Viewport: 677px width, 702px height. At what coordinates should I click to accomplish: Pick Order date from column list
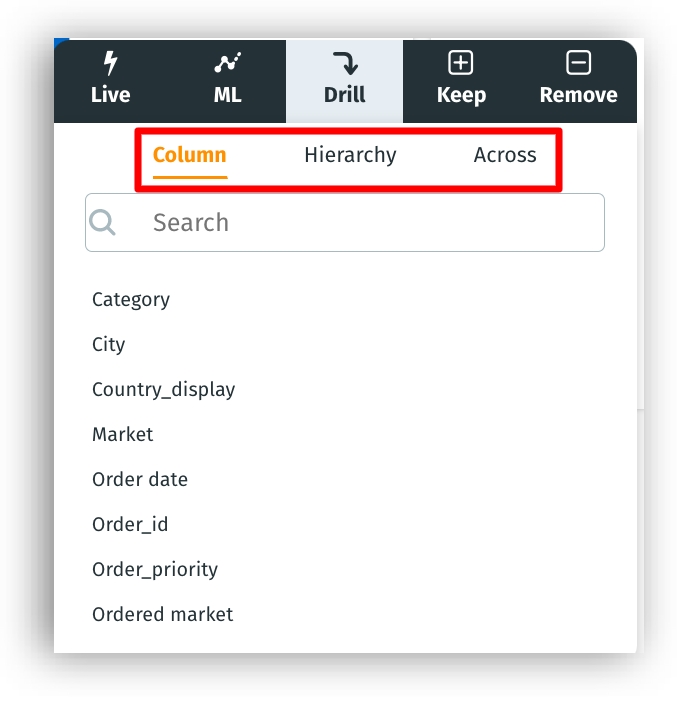[140, 479]
